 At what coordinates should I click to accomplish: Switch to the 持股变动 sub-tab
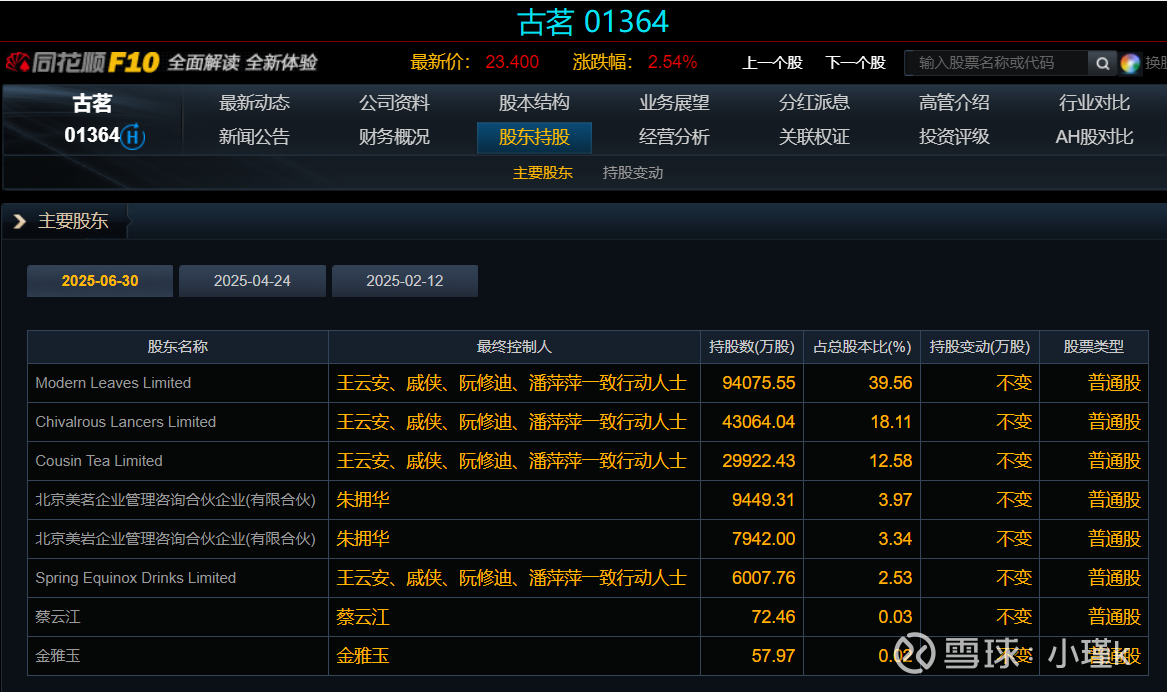pyautogui.click(x=633, y=173)
